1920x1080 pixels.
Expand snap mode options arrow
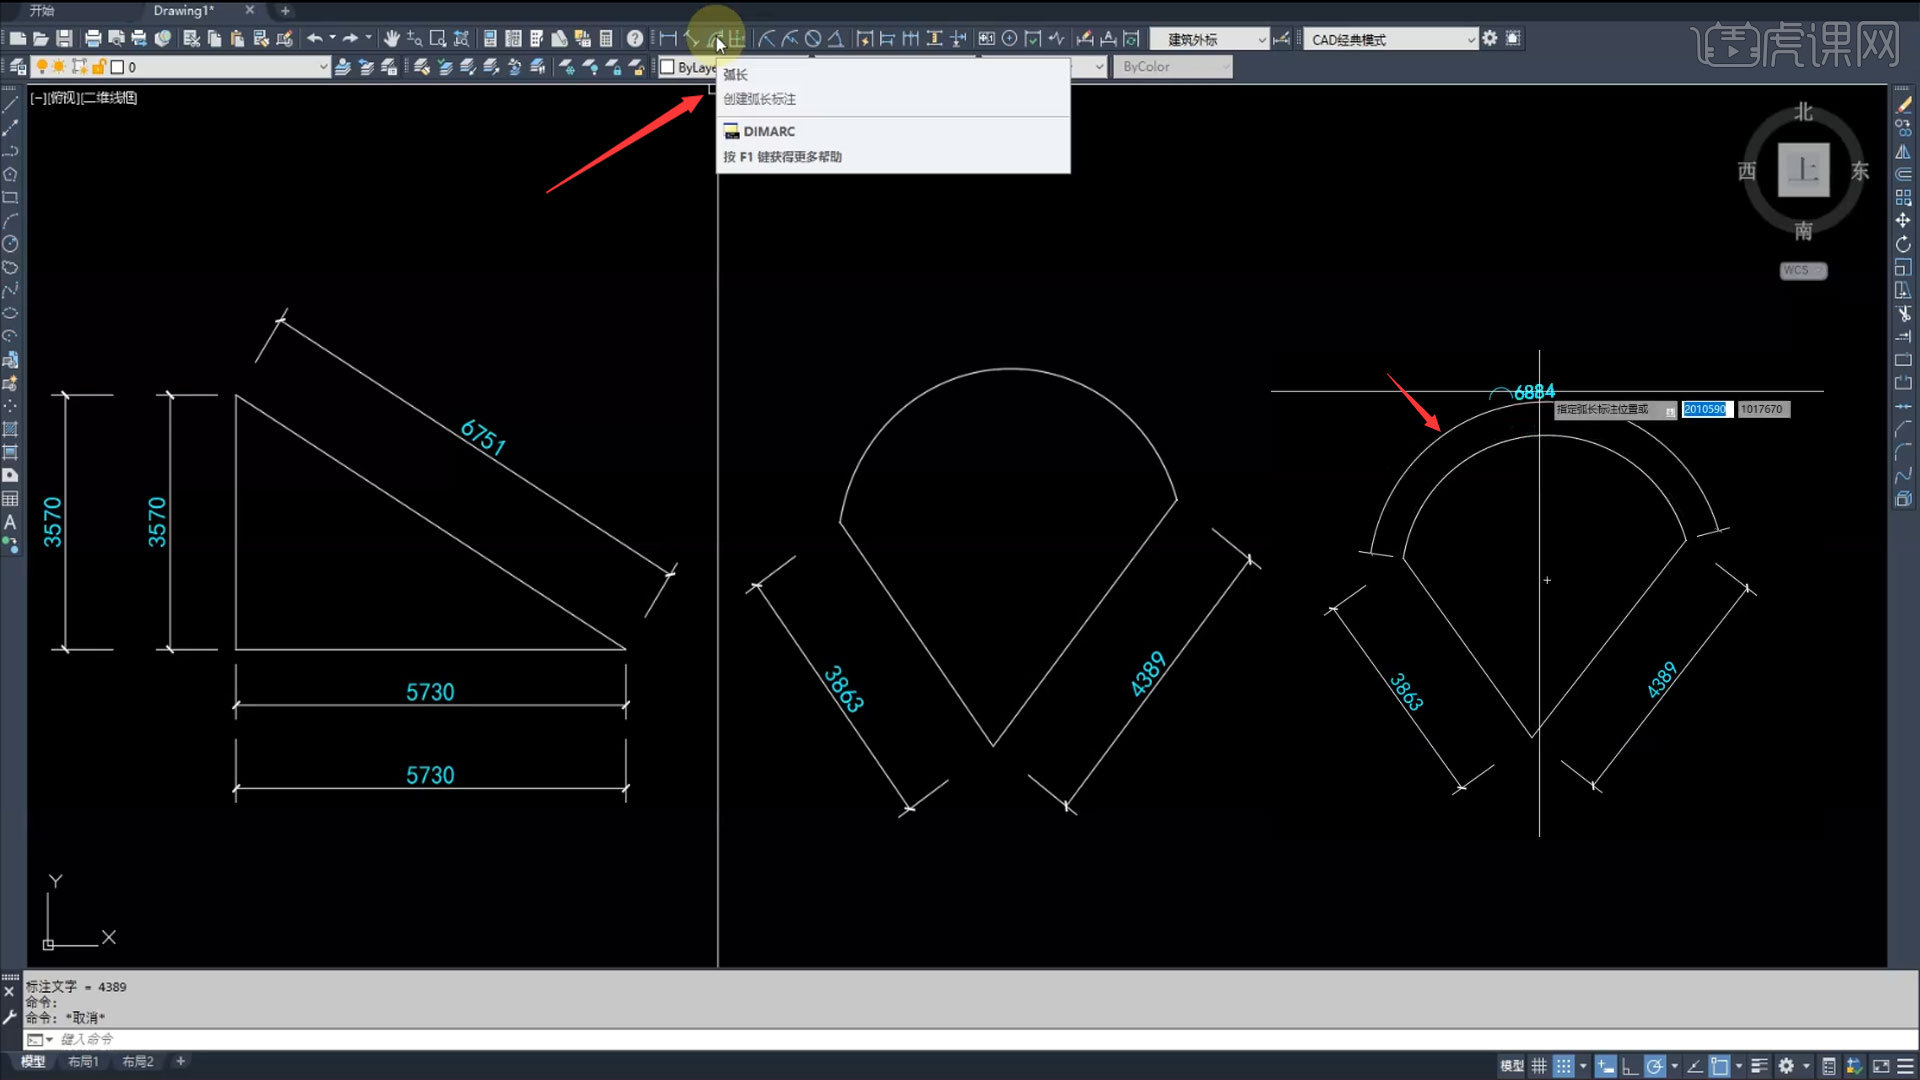pos(1583,1066)
